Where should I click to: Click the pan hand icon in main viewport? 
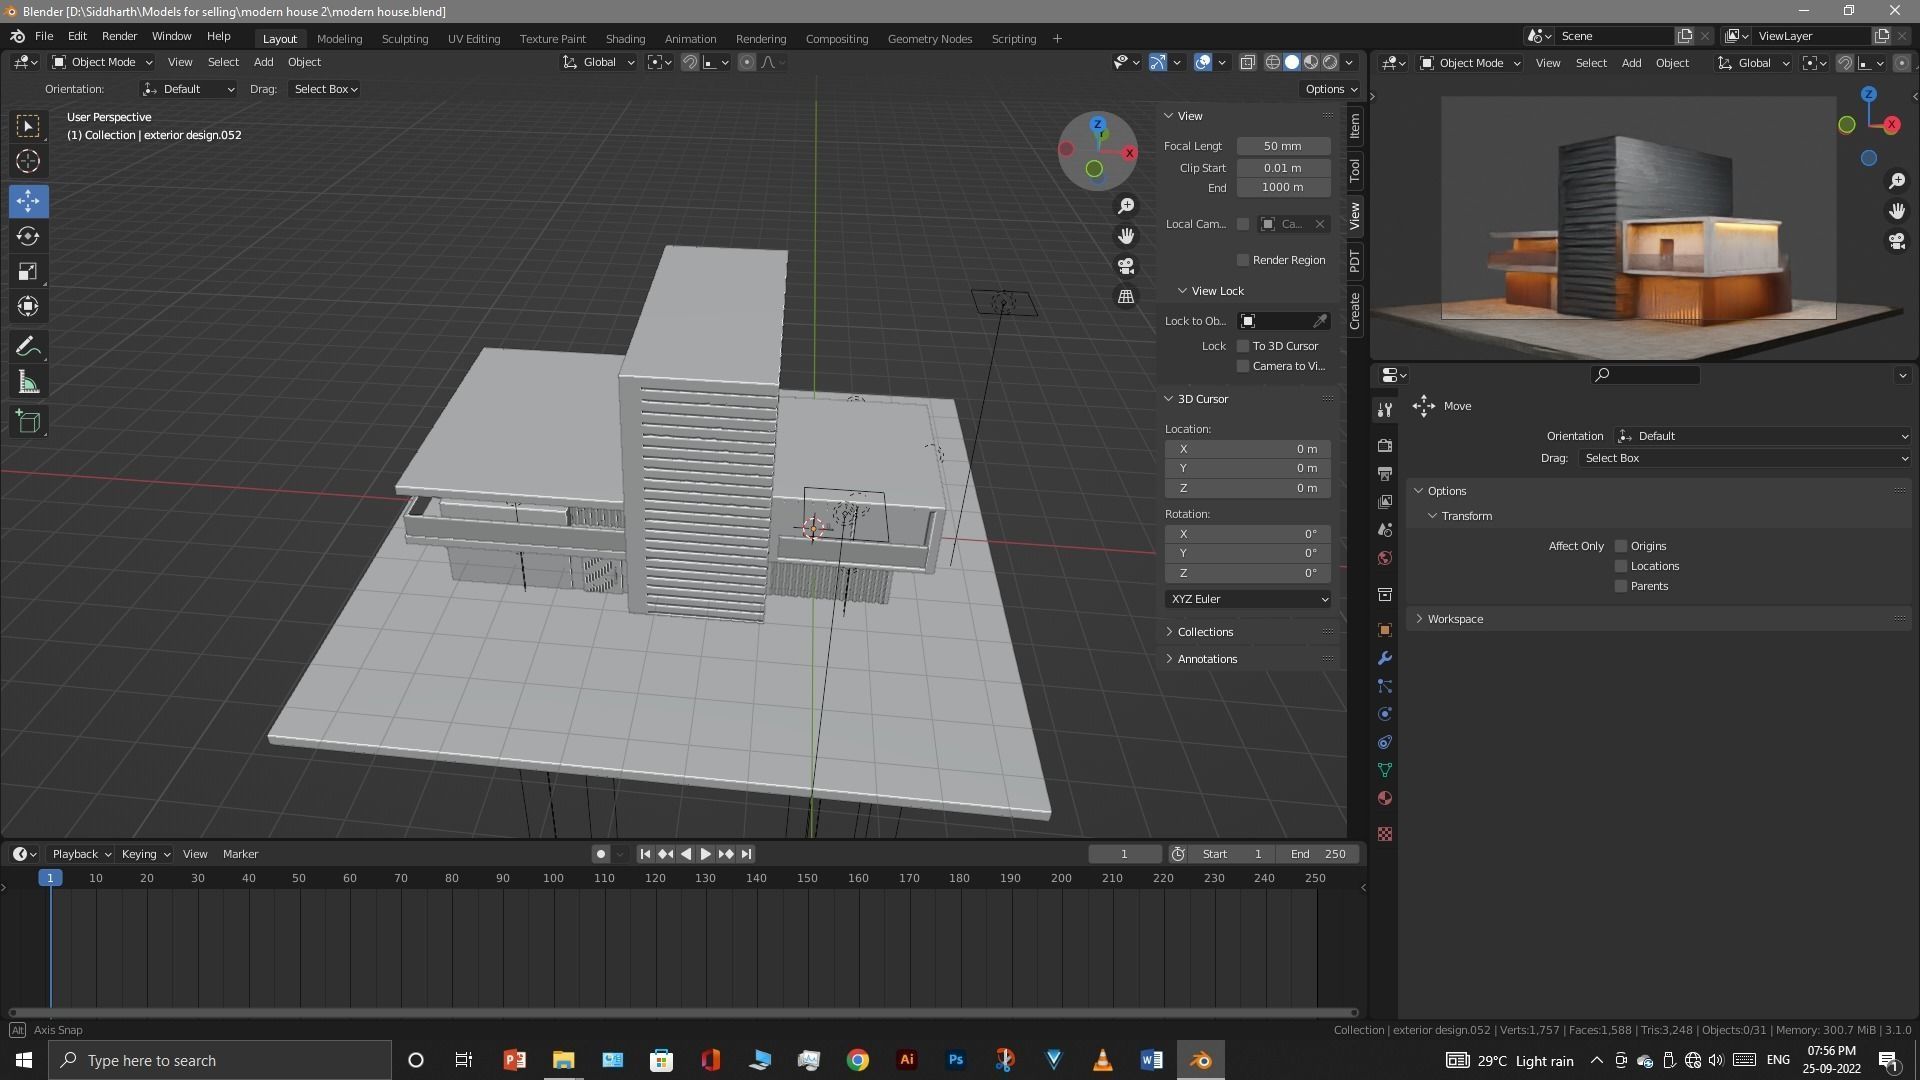[x=1126, y=236]
